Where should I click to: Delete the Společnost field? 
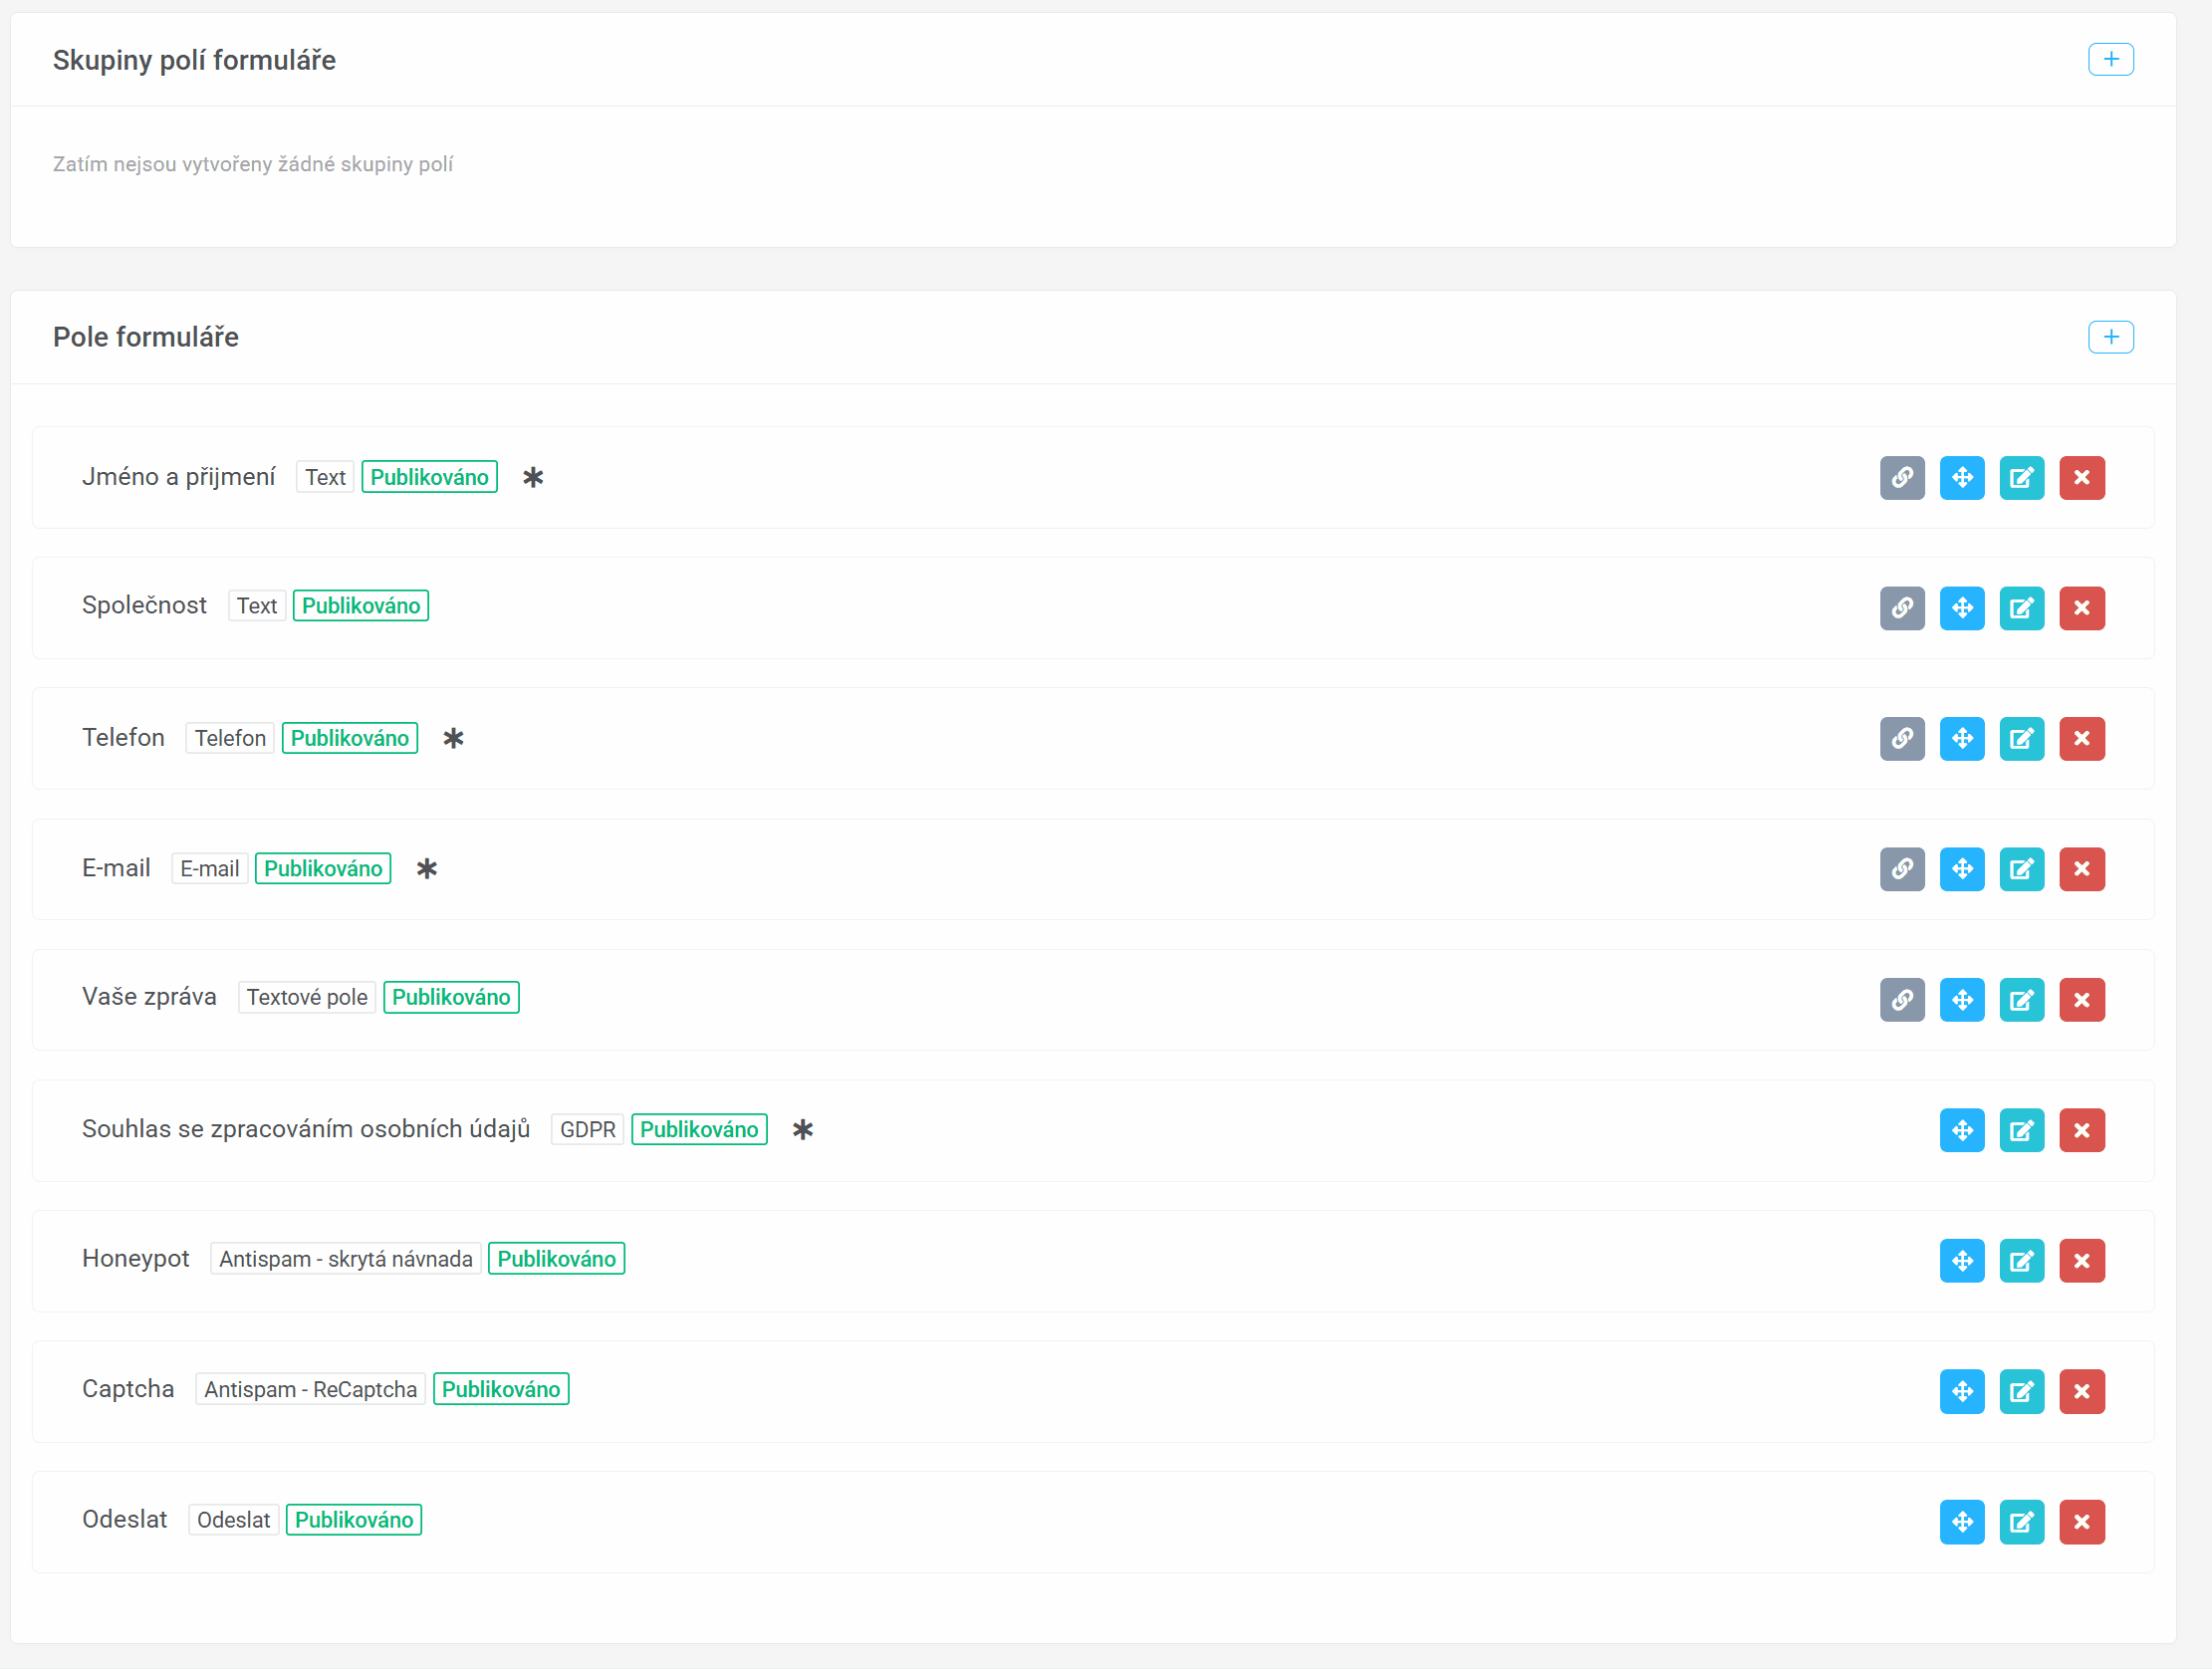[2081, 608]
